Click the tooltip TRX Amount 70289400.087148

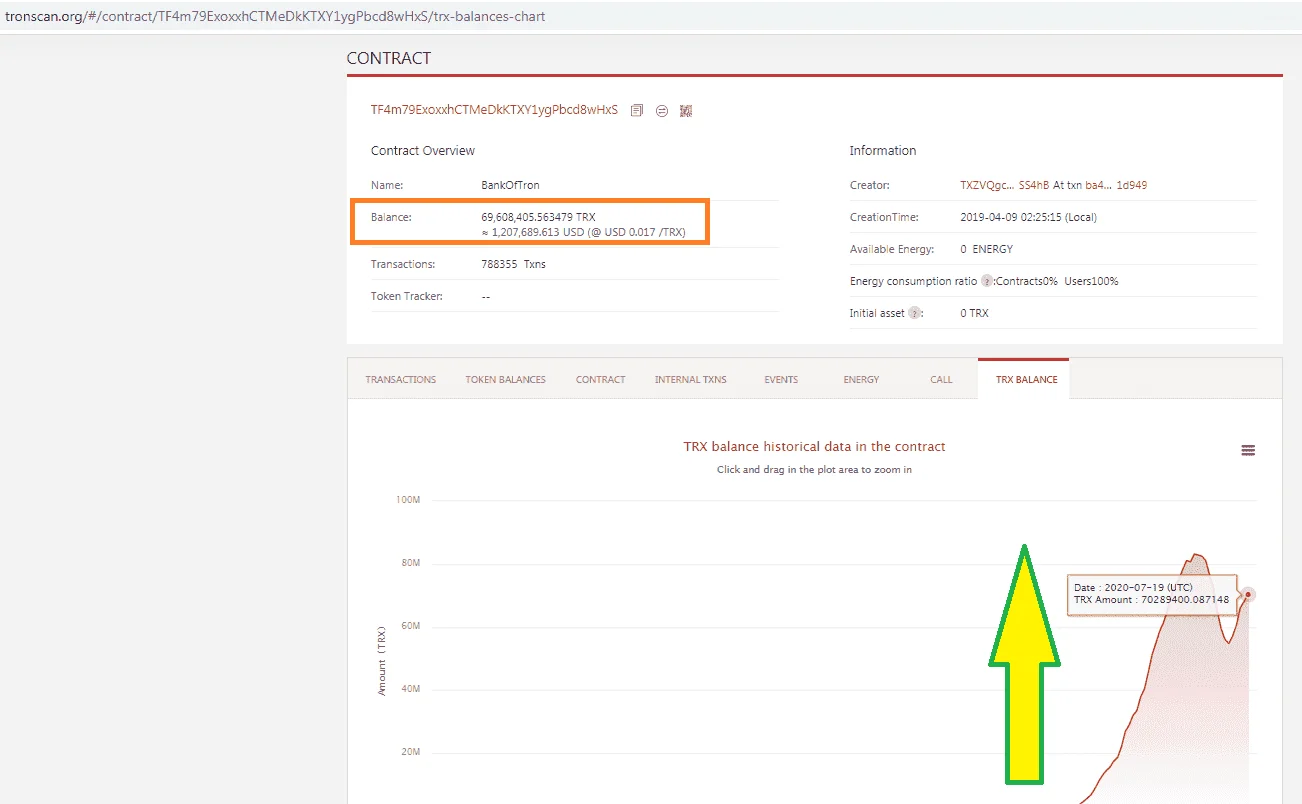1151,600
